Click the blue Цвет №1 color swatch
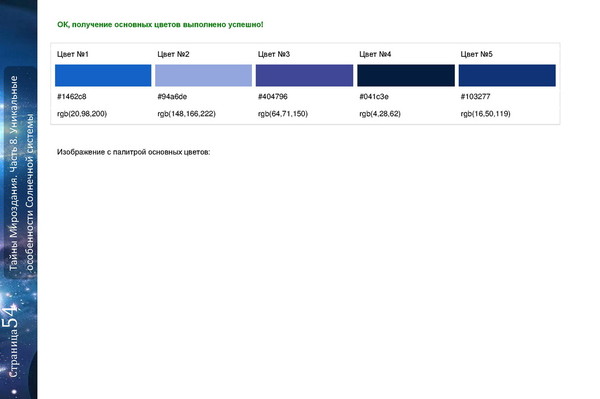Screen dimensions: 600x399 point(103,75)
